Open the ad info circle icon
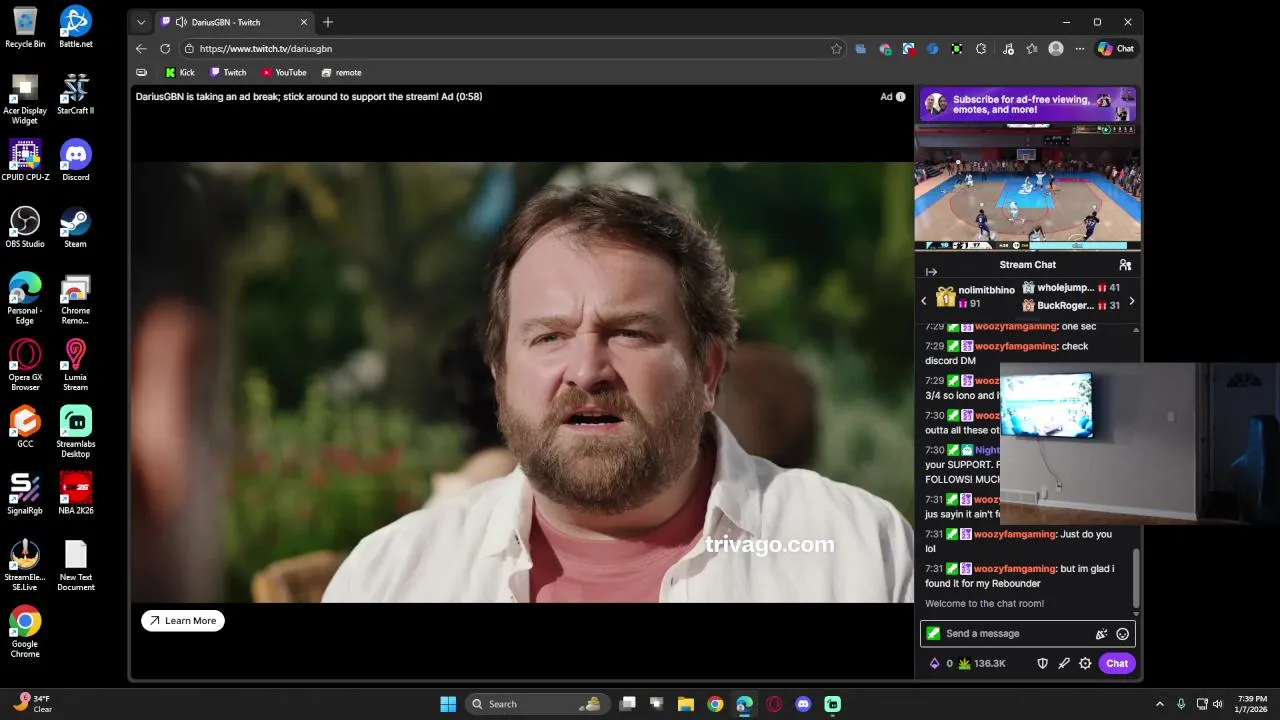Viewport: 1280px width, 720px height. pyautogui.click(x=900, y=97)
